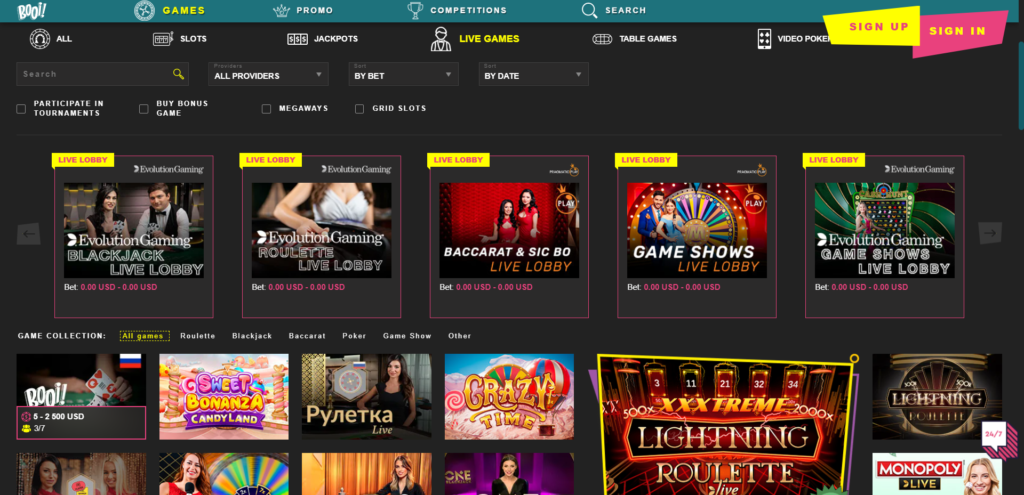
Task: Open the By Date sort dropdown
Action: (x=534, y=74)
